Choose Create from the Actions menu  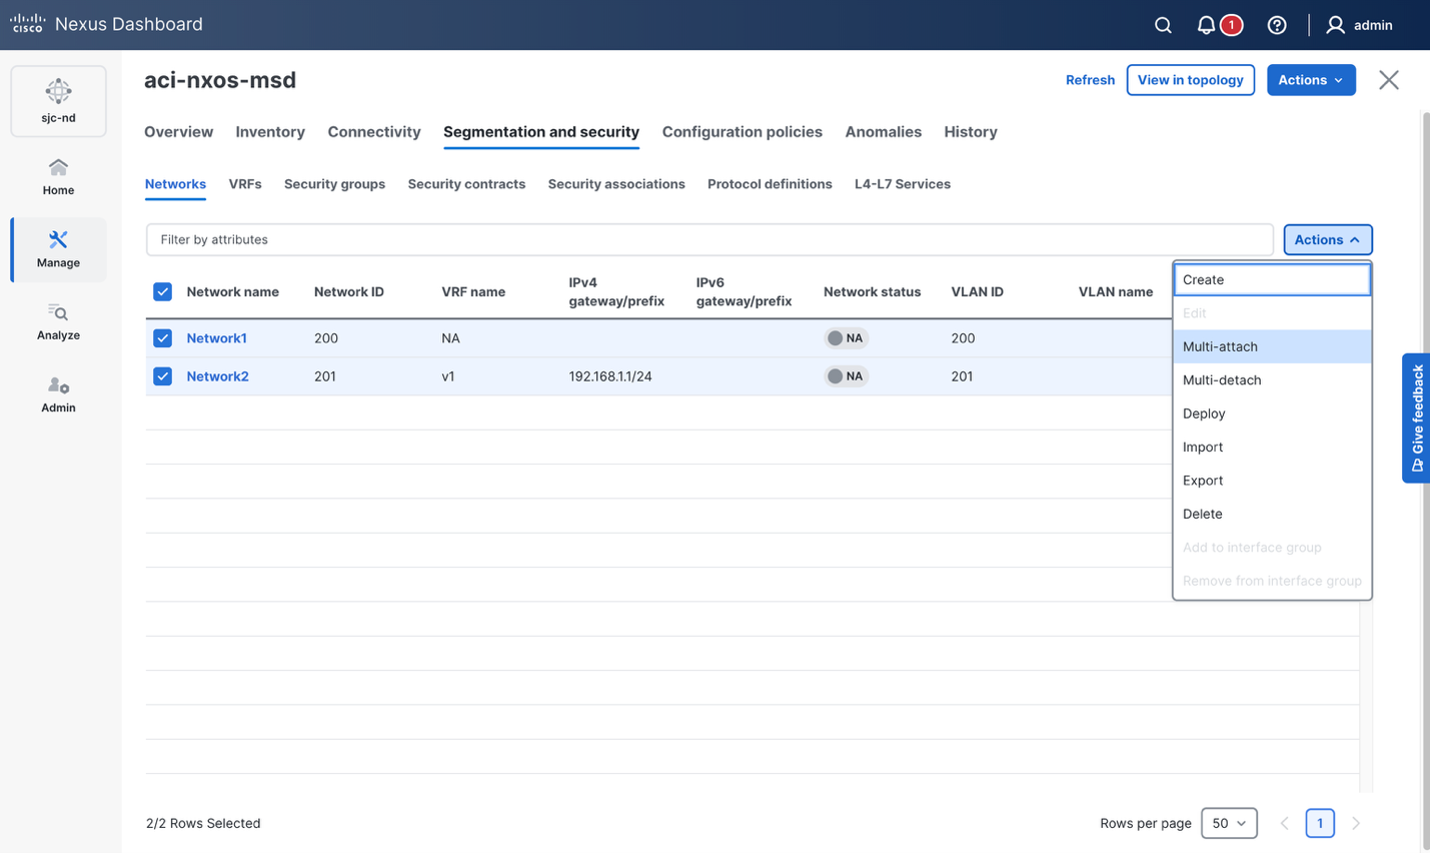[x=1272, y=280]
